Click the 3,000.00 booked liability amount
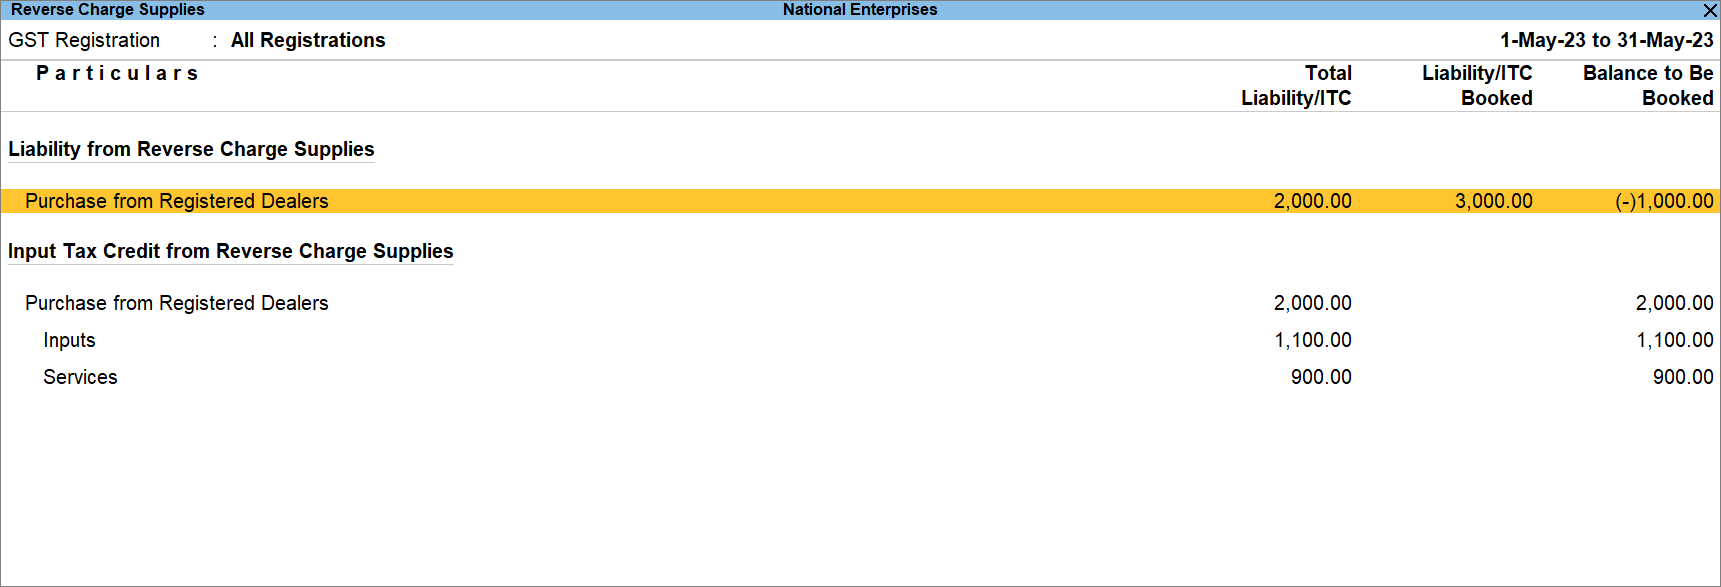The height and width of the screenshot is (587, 1721). [1493, 201]
